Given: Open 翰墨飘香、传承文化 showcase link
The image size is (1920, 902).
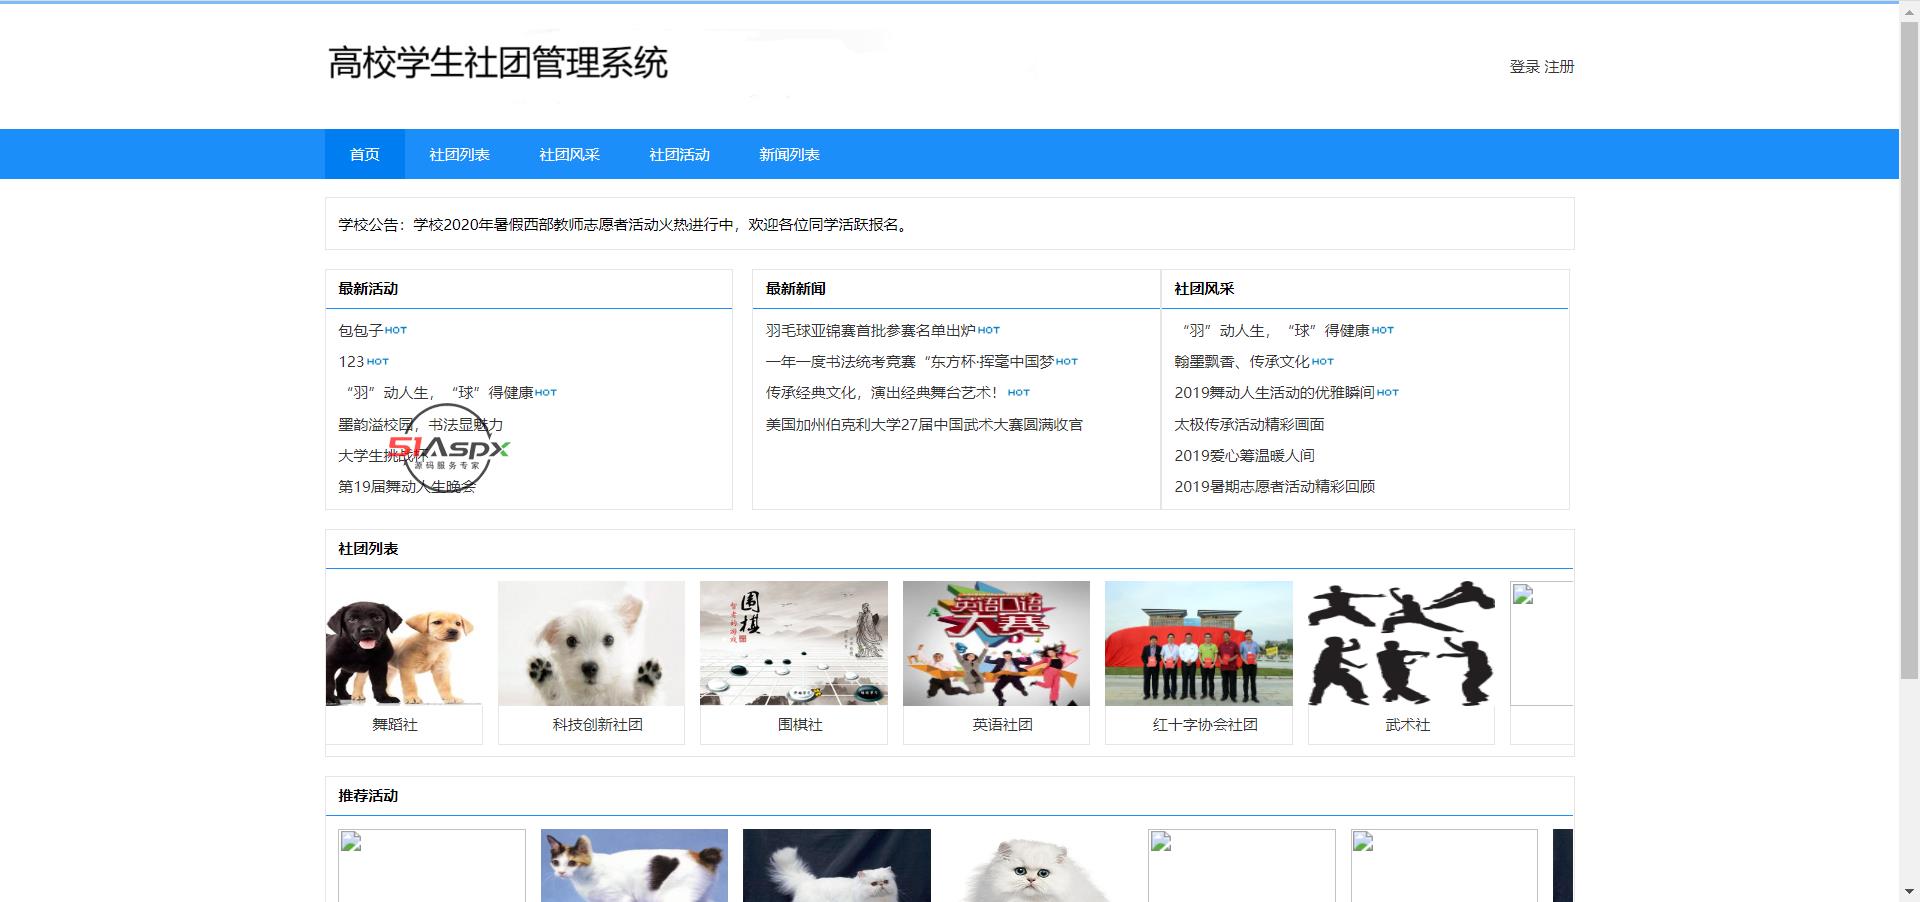Looking at the screenshot, I should coord(1241,361).
